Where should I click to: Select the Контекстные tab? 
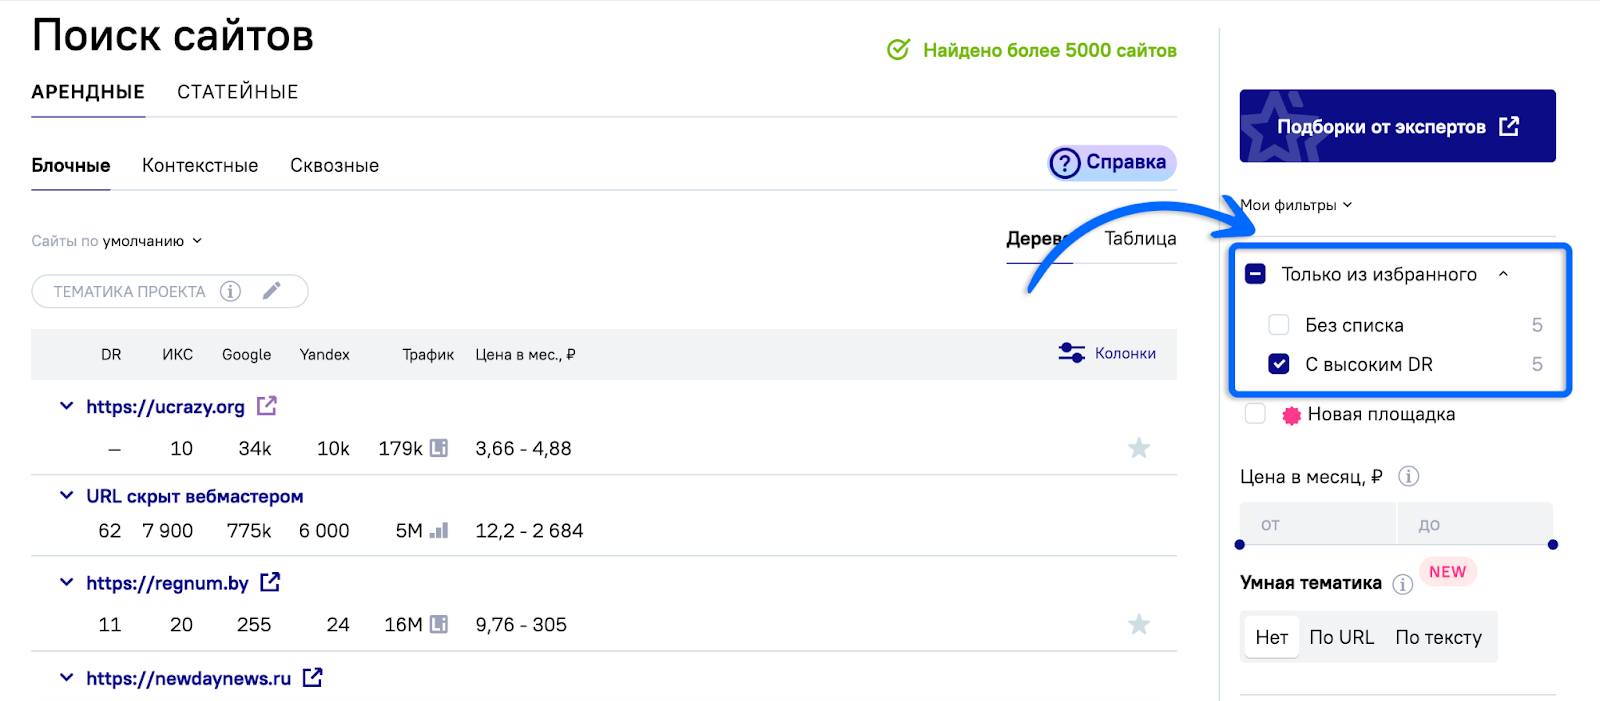[200, 166]
